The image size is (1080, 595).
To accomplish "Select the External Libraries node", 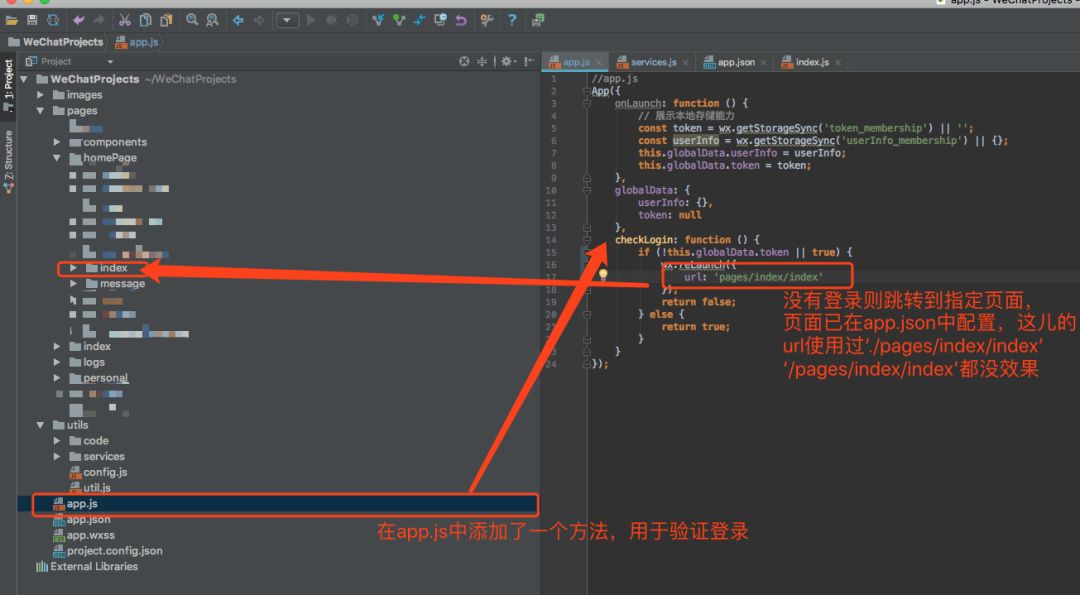I will pos(87,567).
